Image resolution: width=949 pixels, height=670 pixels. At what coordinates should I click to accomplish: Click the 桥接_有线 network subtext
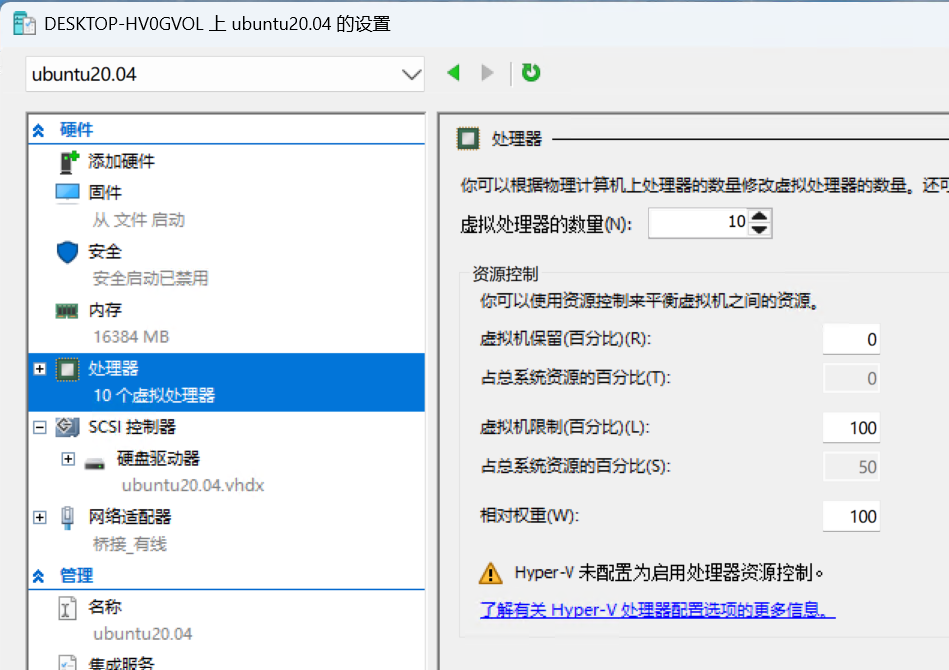pyautogui.click(x=130, y=544)
